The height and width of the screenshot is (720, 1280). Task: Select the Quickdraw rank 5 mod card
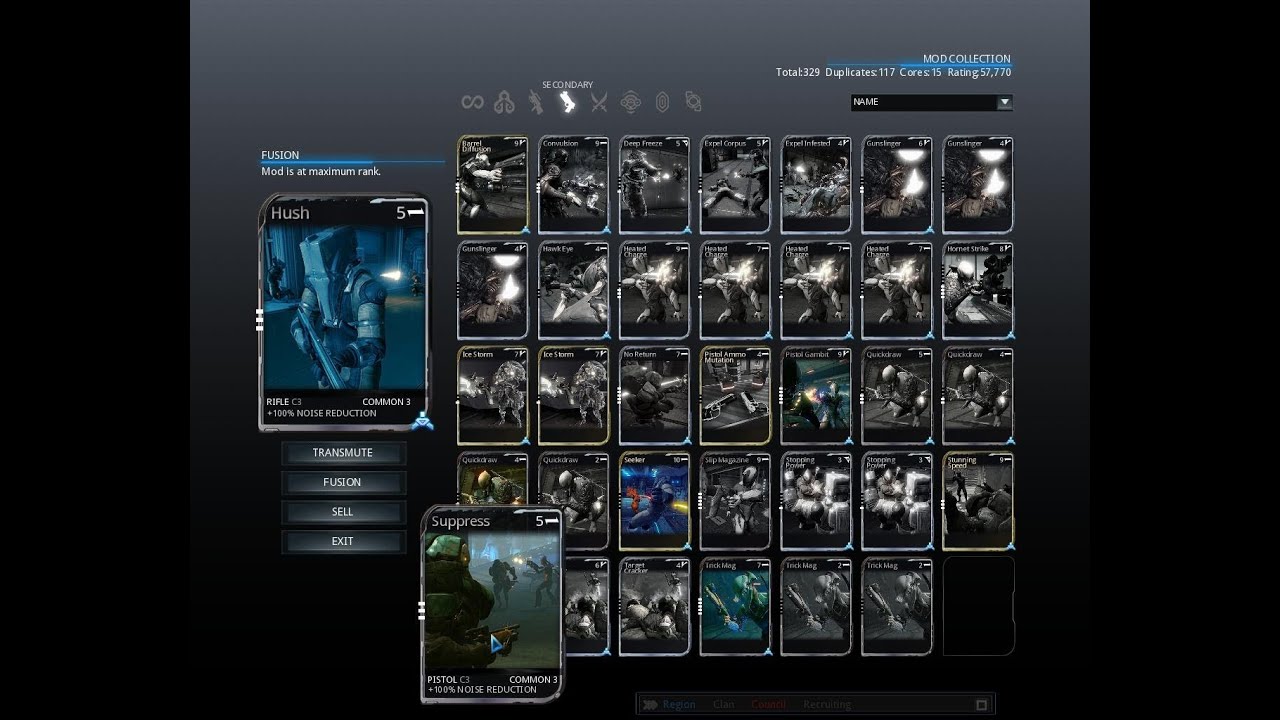(897, 396)
